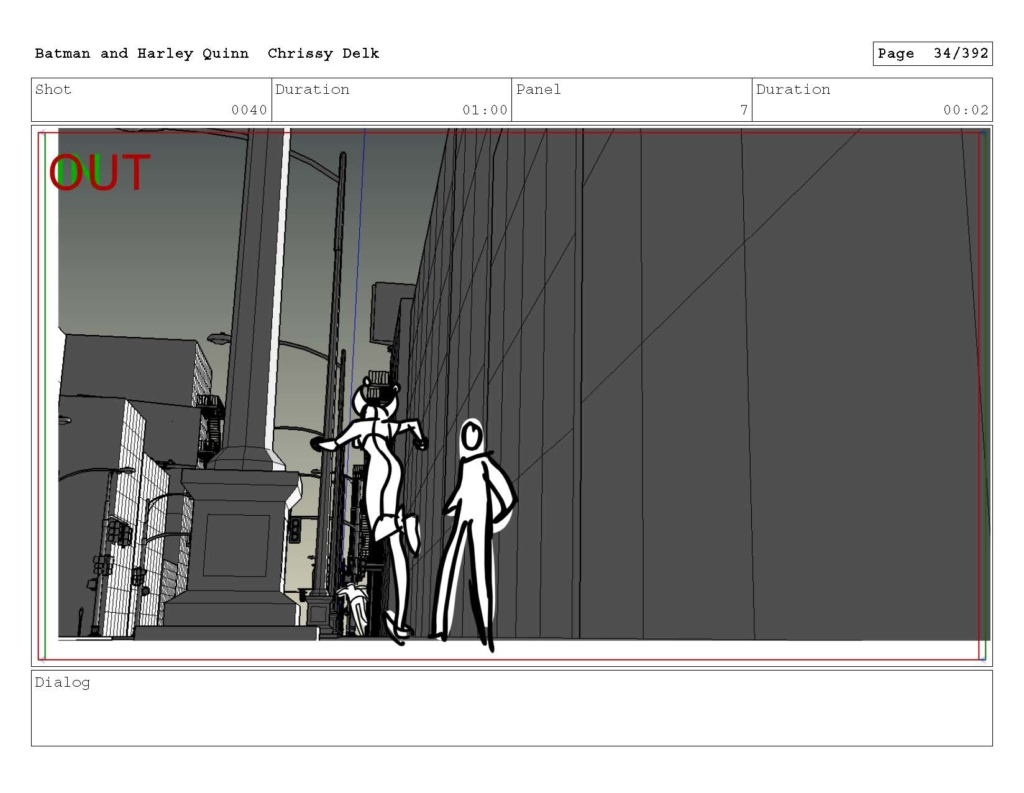Click the 'Dialog' label
The image size is (1024, 793).
tap(62, 683)
